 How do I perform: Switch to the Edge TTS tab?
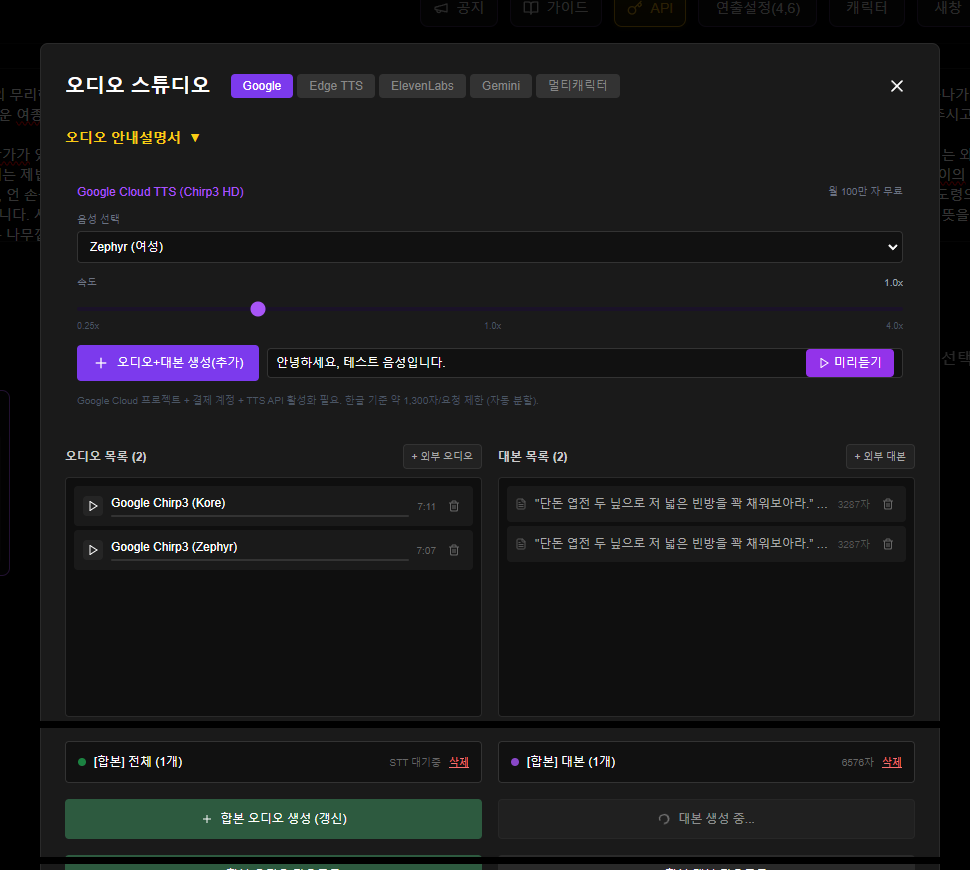pos(335,86)
